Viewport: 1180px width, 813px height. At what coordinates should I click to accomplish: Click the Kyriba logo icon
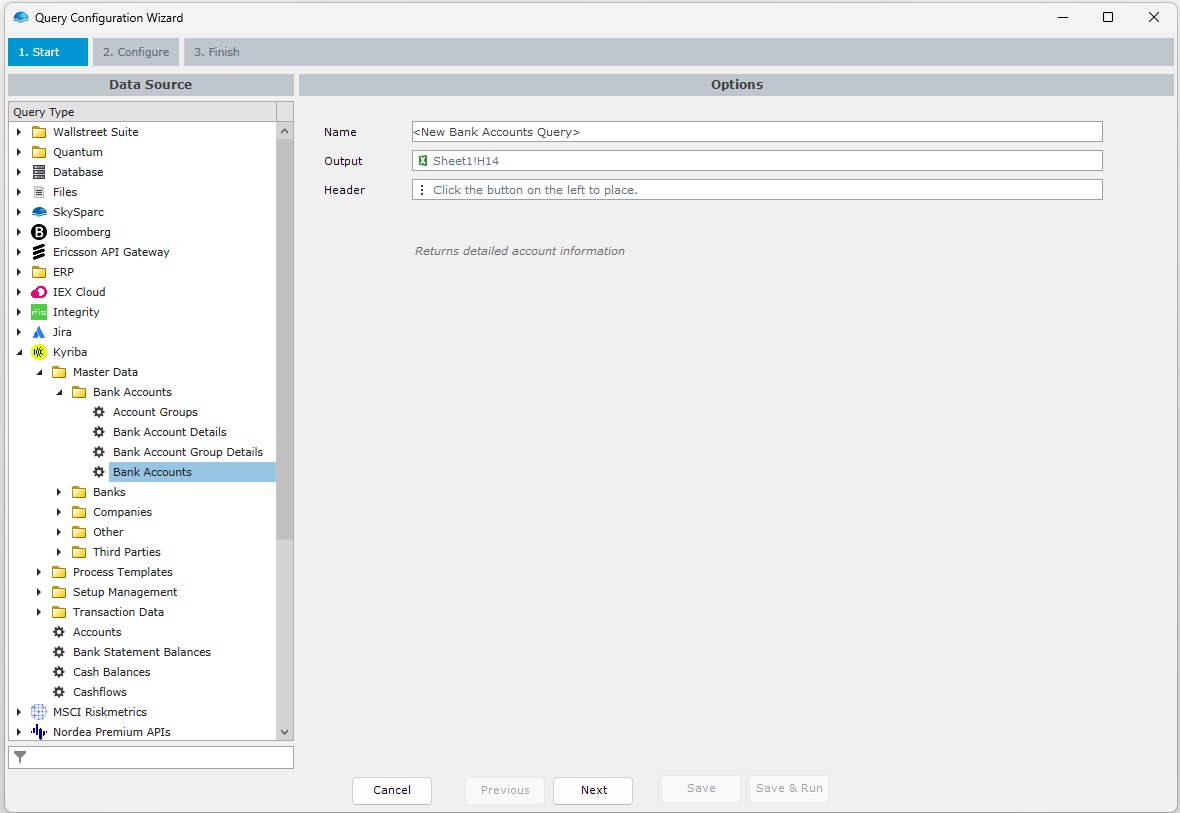pos(39,352)
